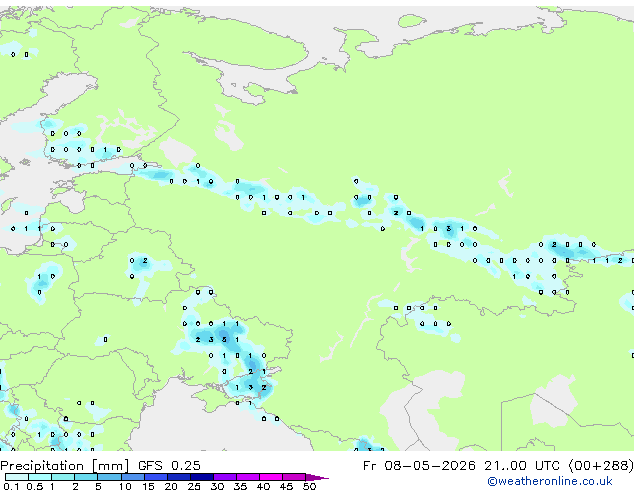Click the '0.1' label under the legend
Screen dimensions: 634x490
11,486
